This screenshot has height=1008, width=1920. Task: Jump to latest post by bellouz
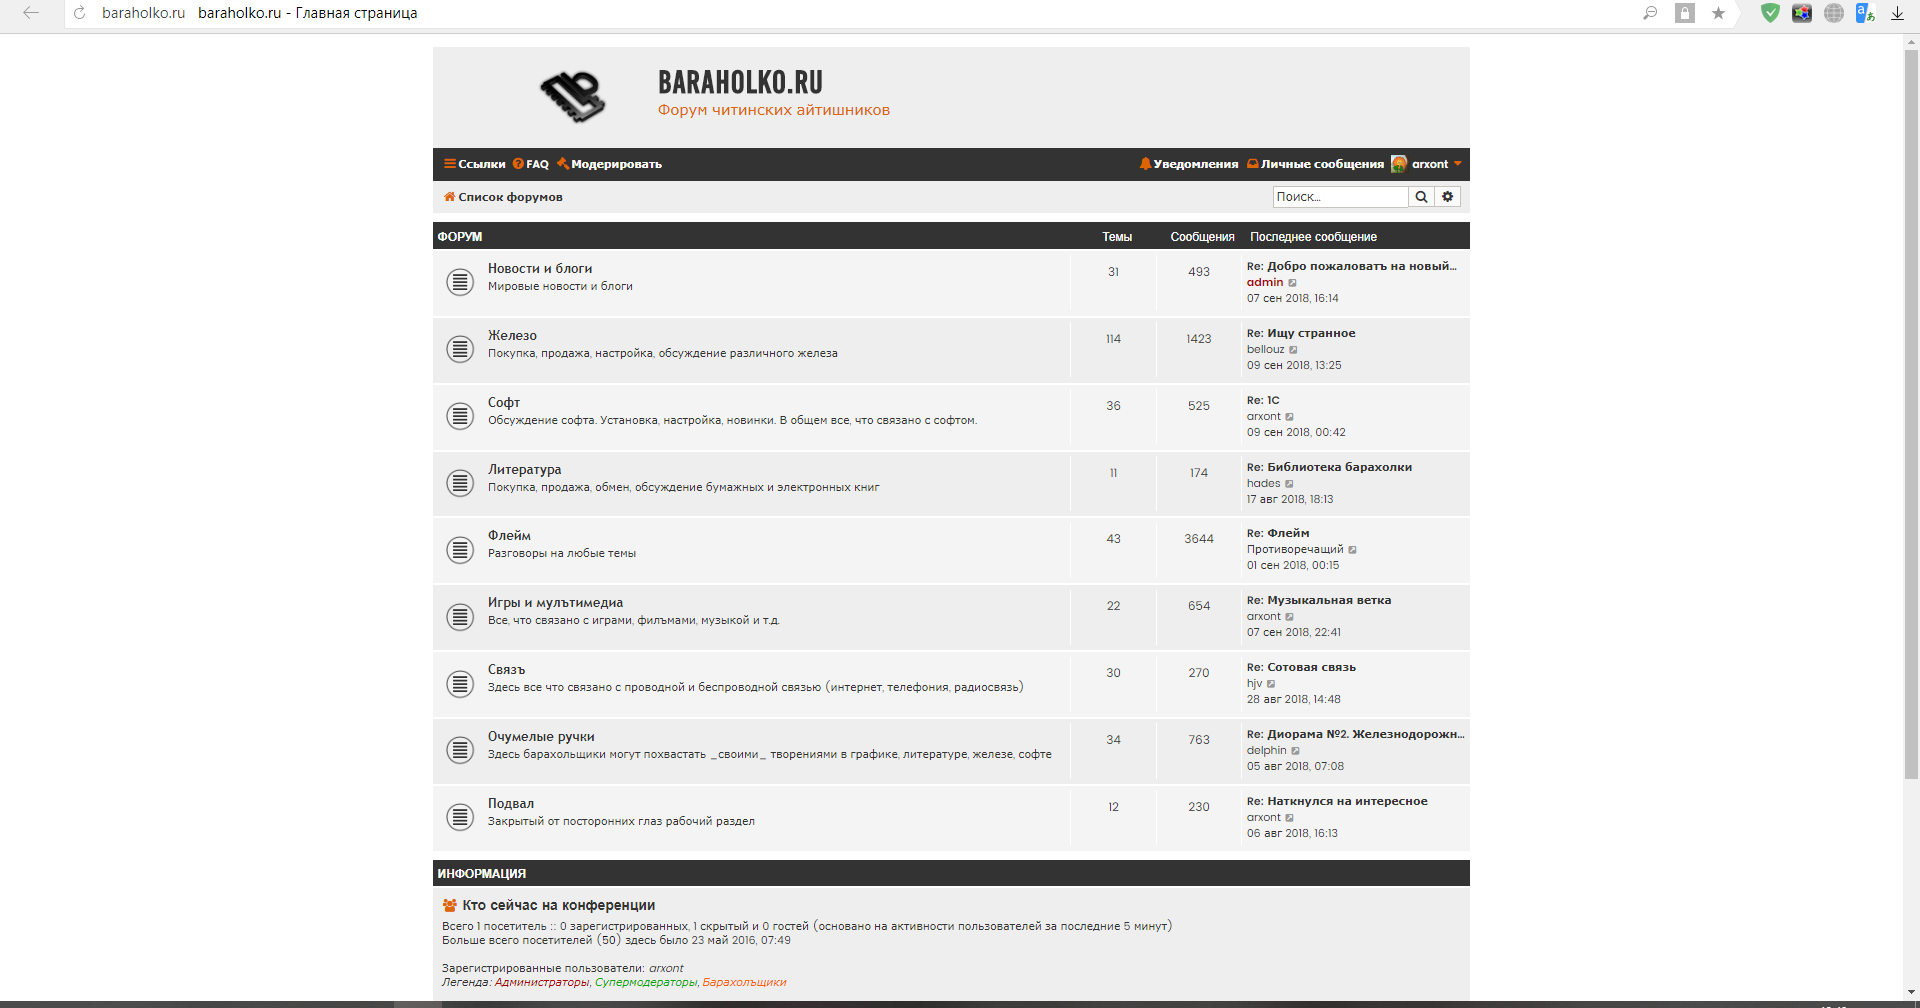click(1293, 350)
